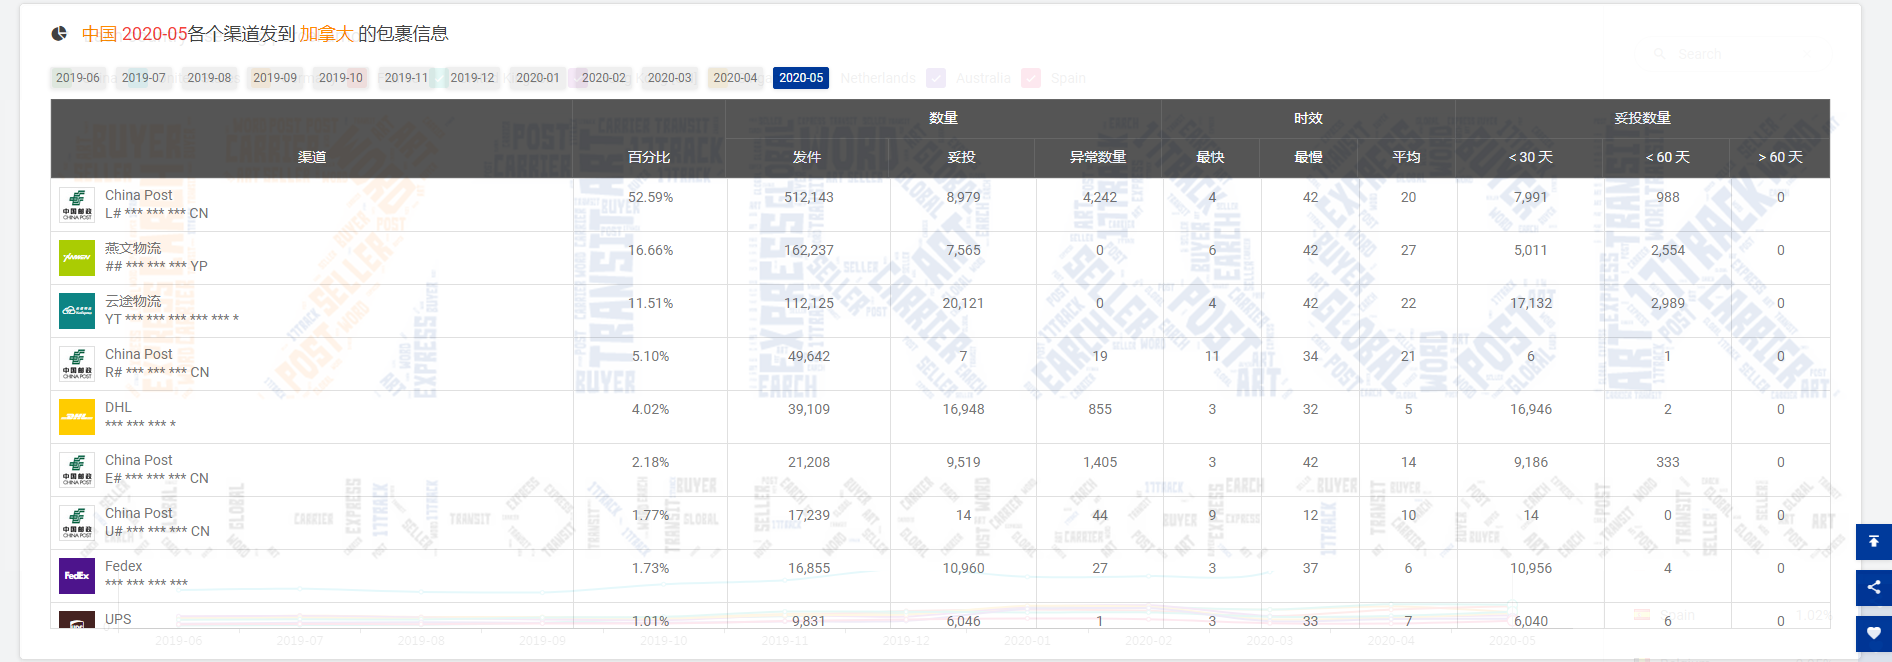Click the 燕文物流 channel name
This screenshot has height=662, width=1892.
(x=133, y=248)
